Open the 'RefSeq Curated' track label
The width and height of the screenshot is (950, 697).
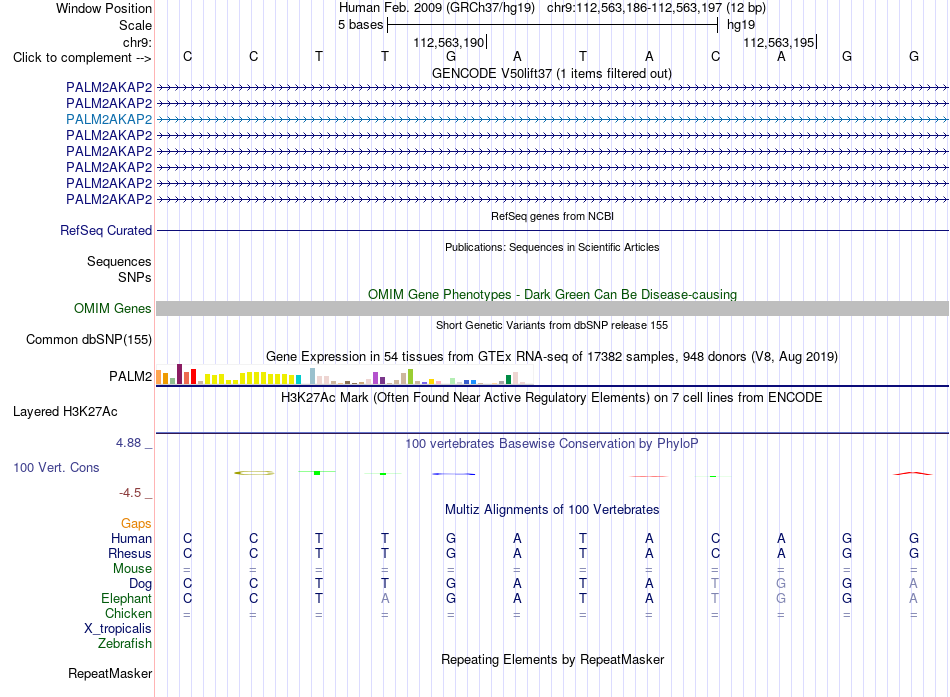[106, 230]
